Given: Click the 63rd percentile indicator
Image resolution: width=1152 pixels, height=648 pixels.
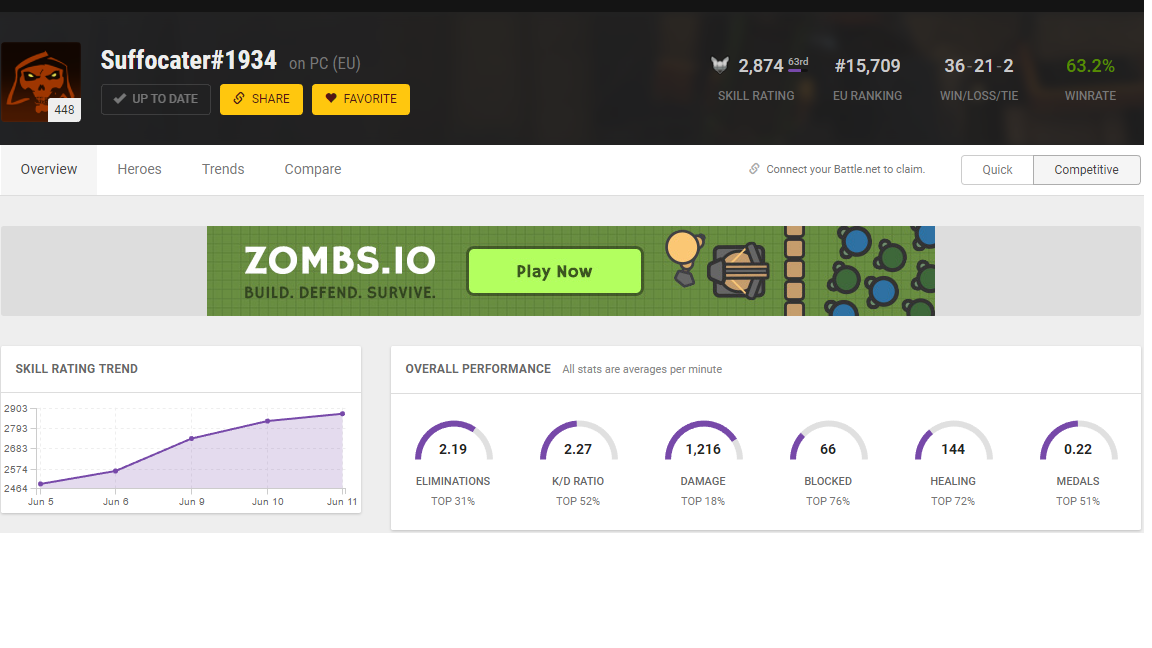Looking at the screenshot, I should click(798, 64).
